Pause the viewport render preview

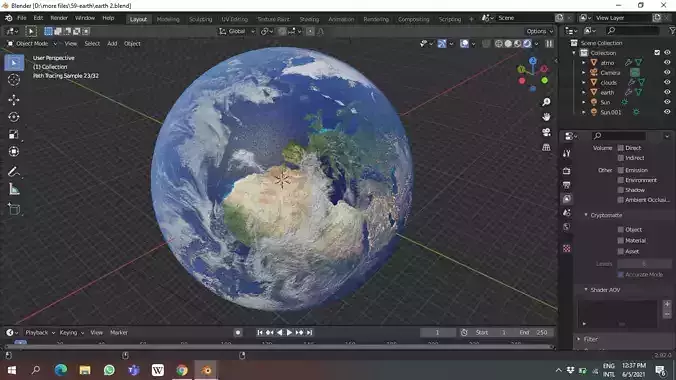549,44
